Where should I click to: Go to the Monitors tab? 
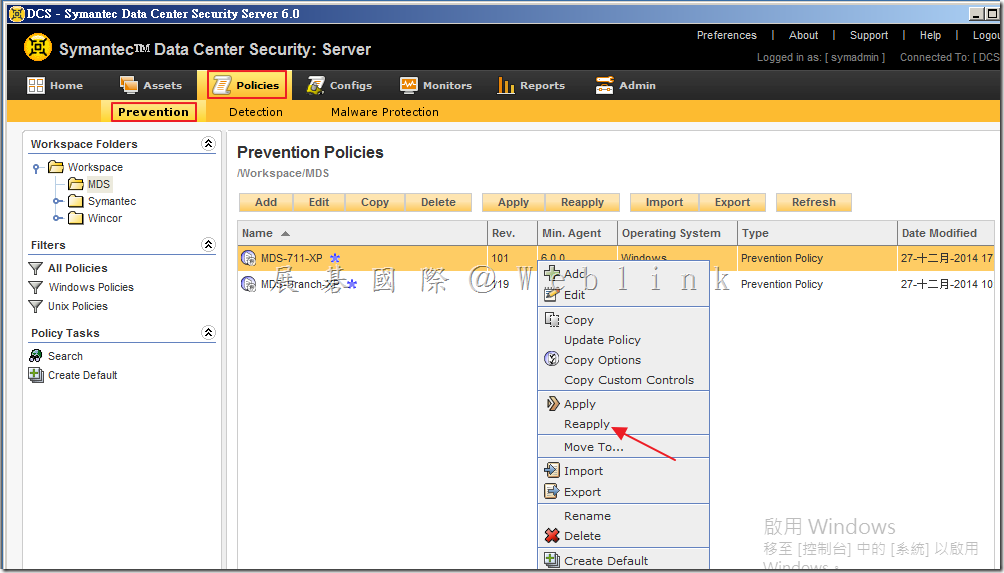436,85
